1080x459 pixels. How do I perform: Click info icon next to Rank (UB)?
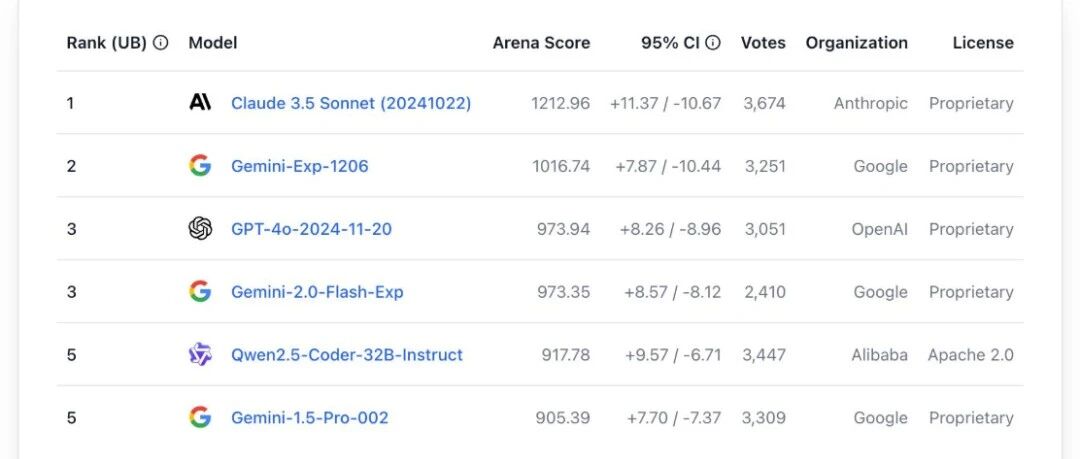(x=160, y=43)
